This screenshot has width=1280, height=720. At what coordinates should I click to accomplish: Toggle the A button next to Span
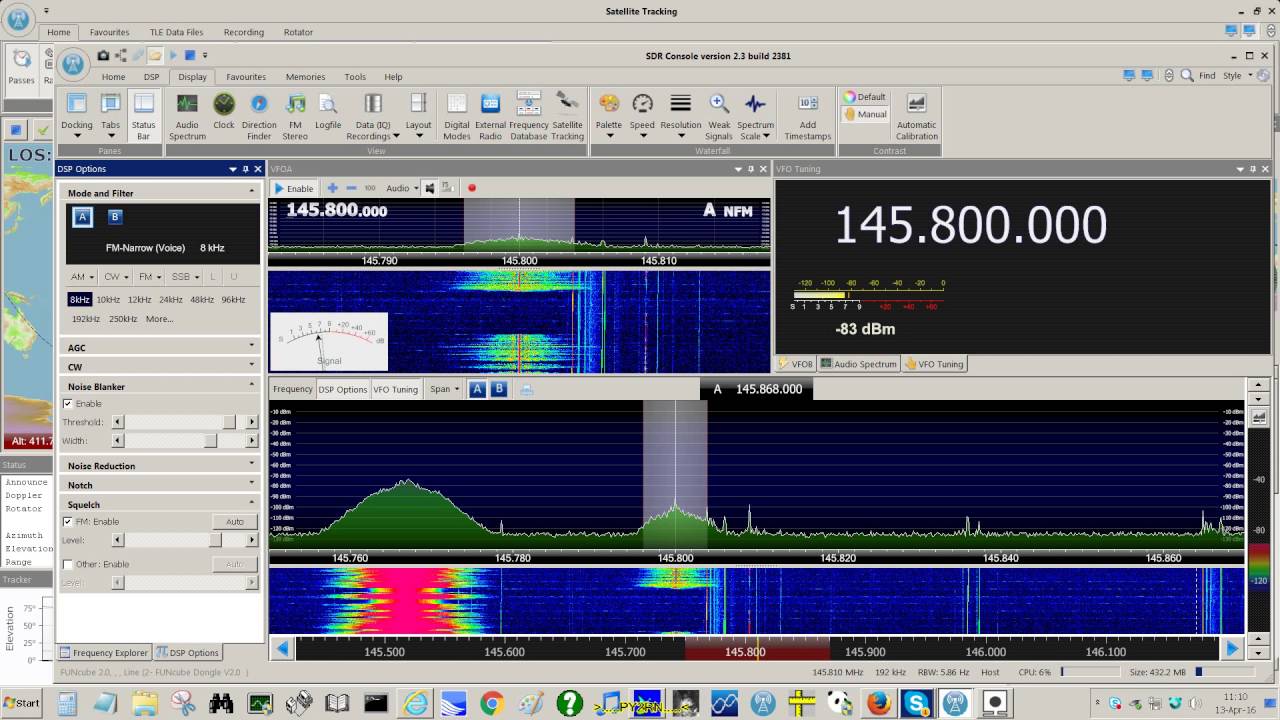tap(477, 389)
